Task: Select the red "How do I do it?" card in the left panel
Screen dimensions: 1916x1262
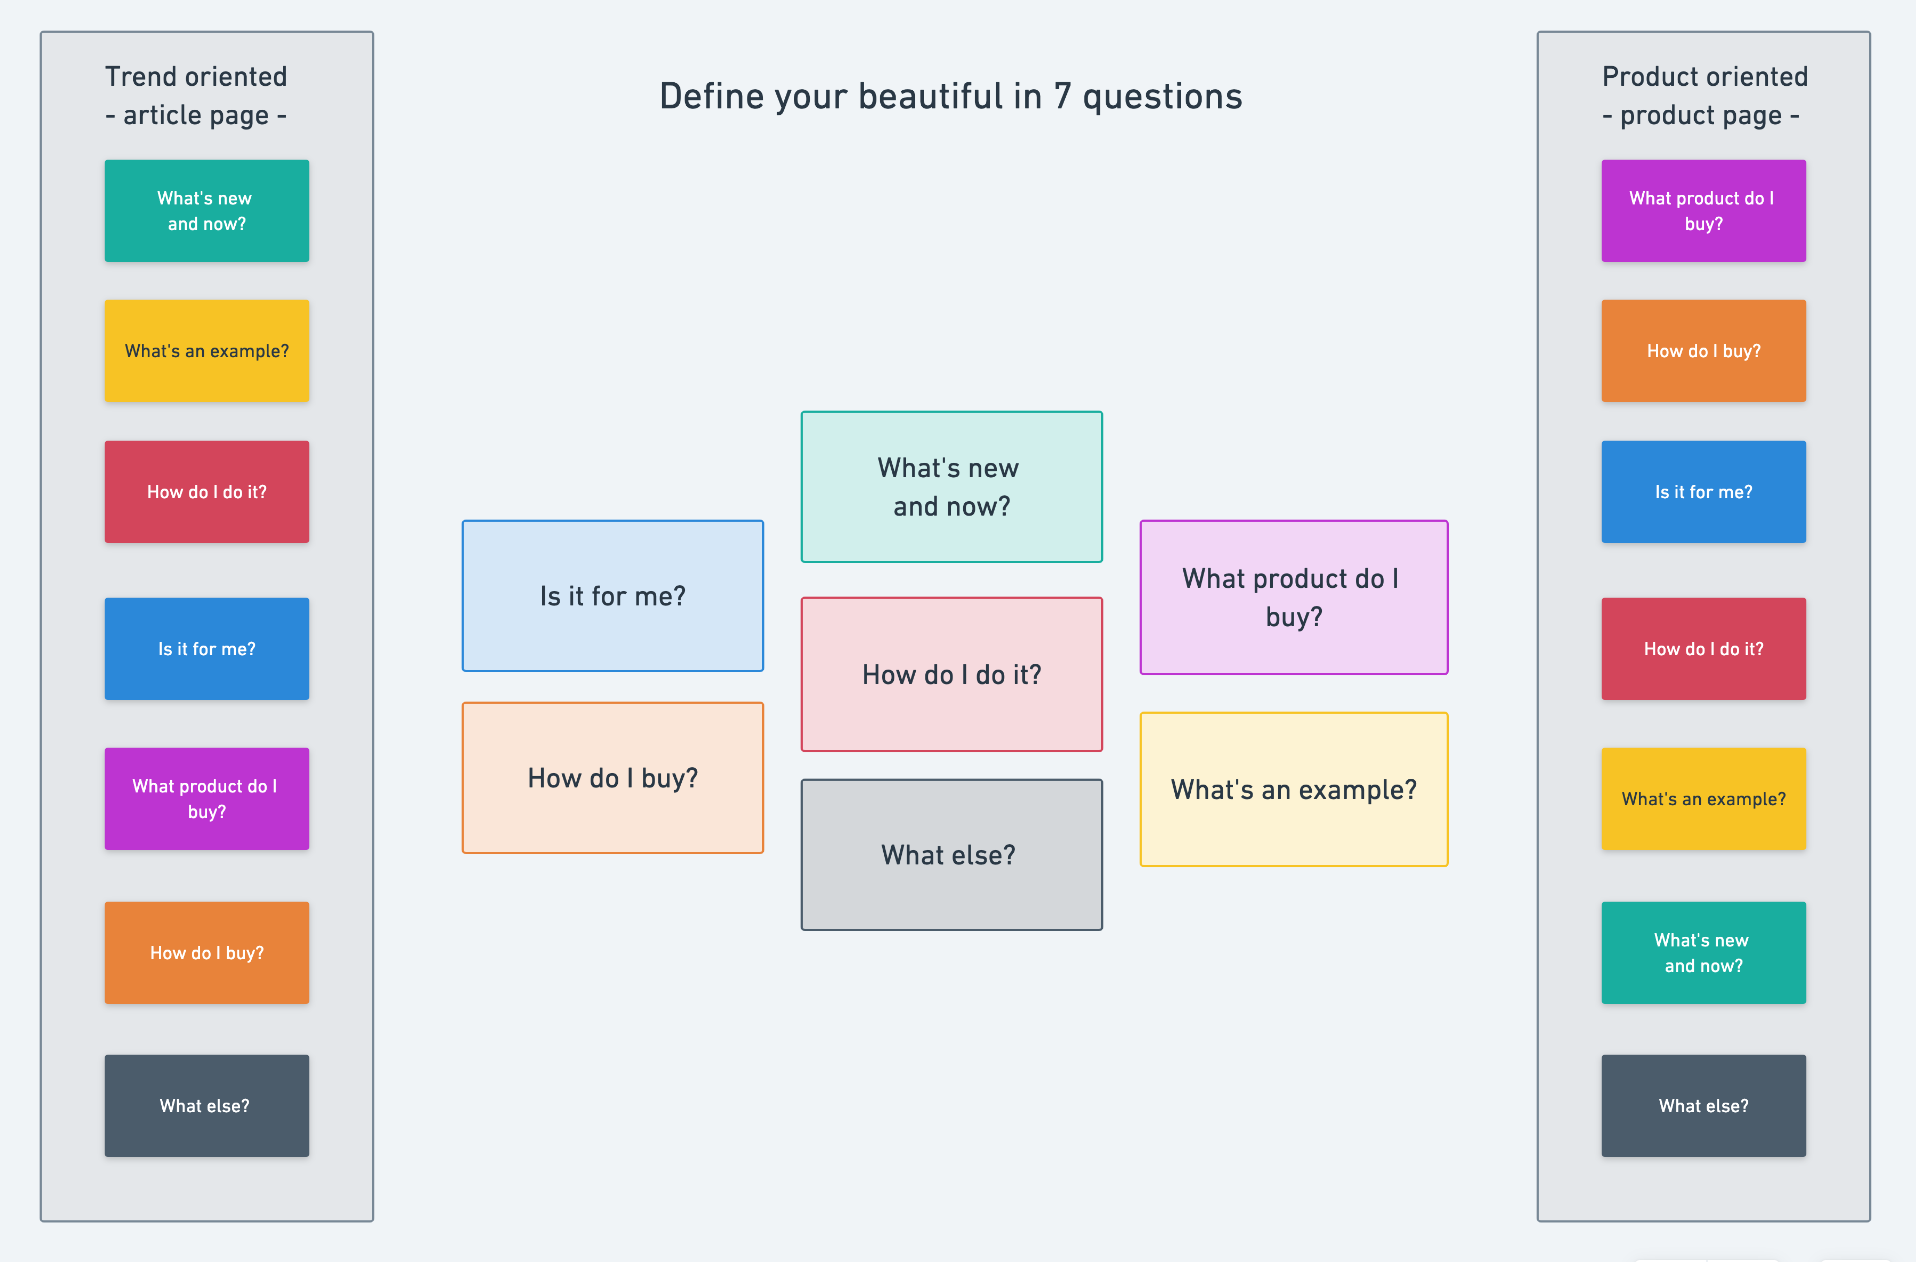Action: [207, 492]
